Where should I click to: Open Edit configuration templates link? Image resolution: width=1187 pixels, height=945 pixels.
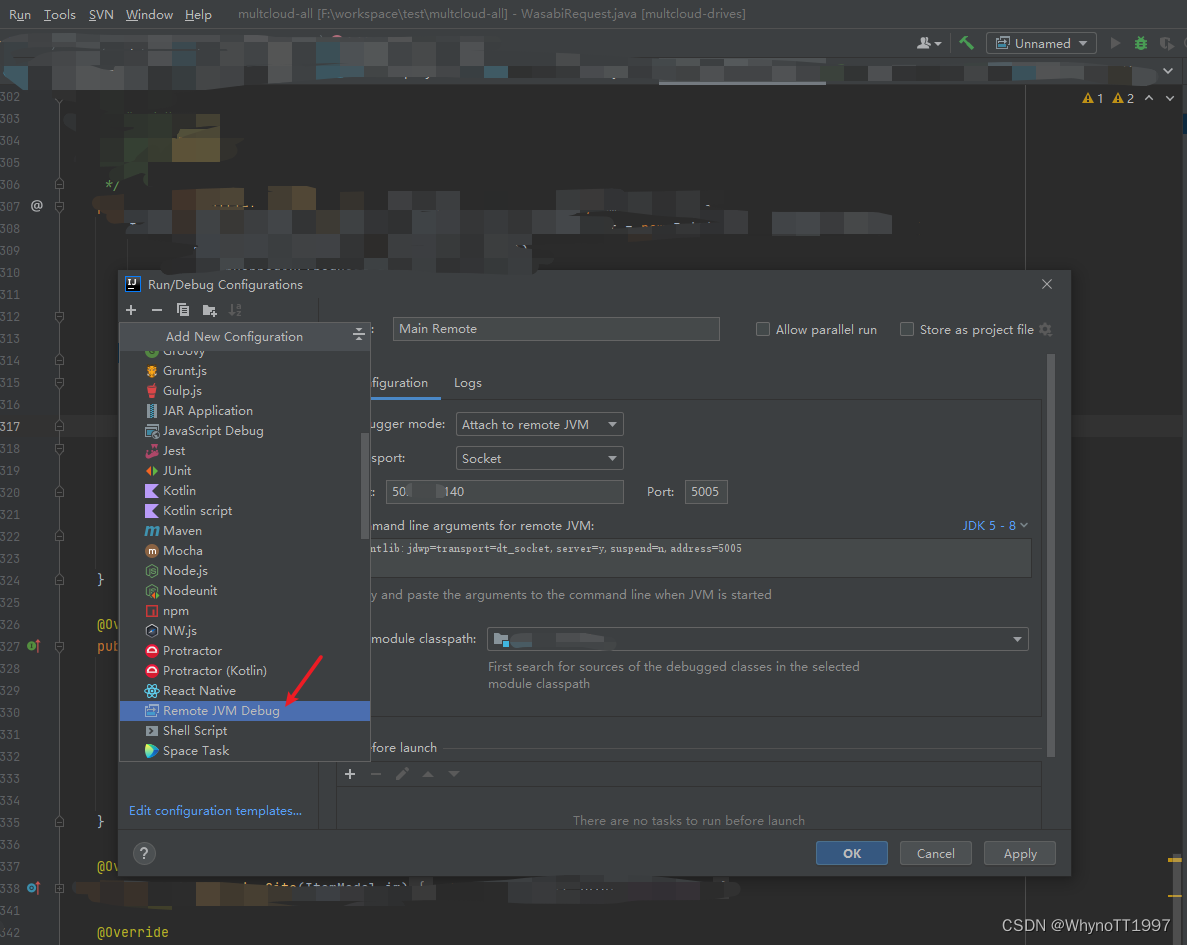[x=215, y=810]
